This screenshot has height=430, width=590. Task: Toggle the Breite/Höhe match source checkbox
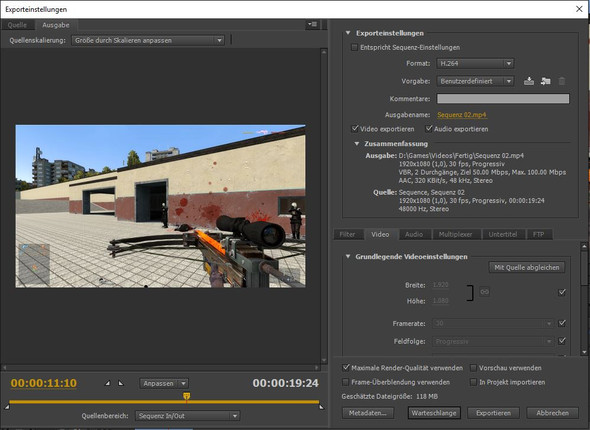562,292
